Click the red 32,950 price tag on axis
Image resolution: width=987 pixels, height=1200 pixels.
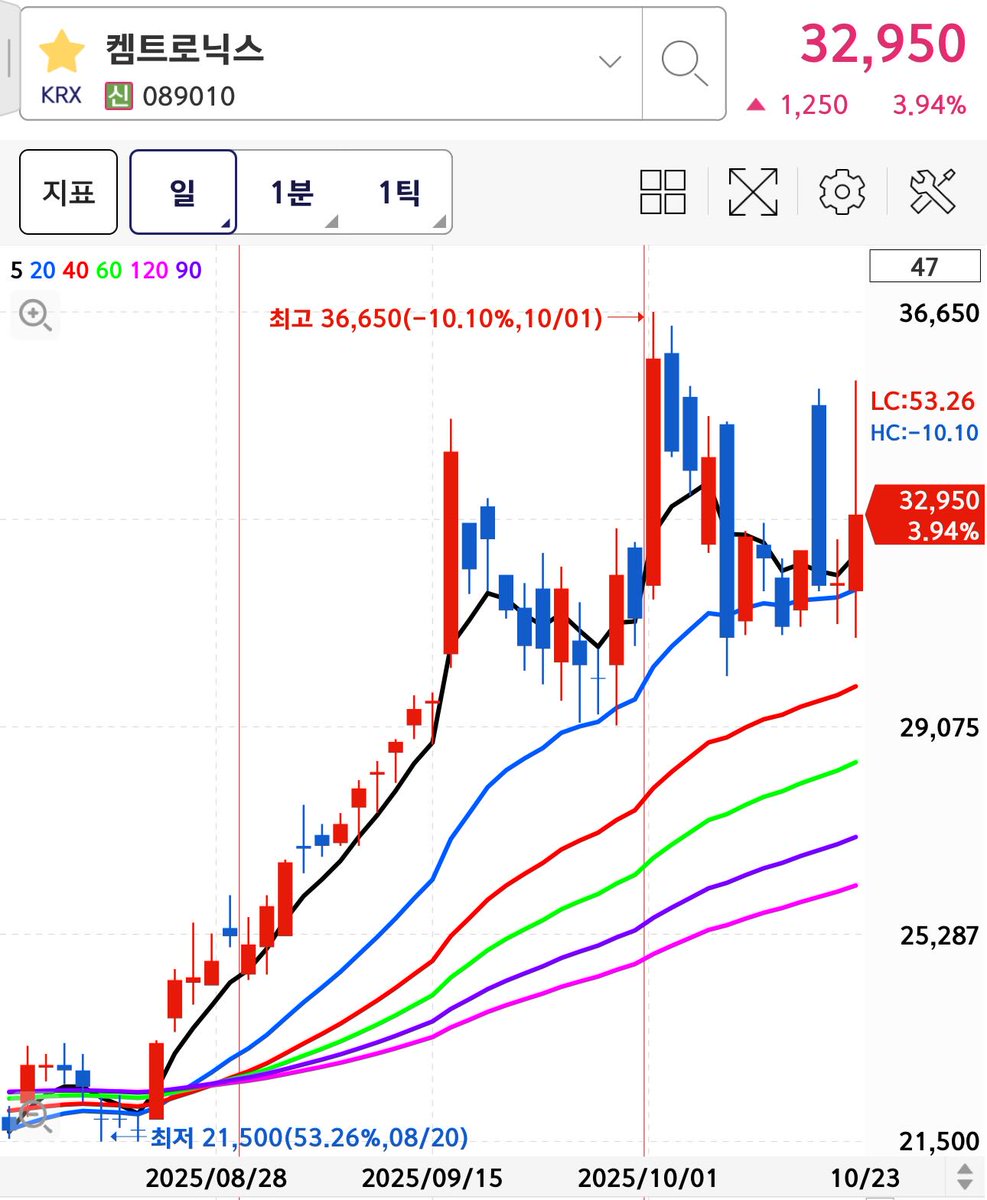927,515
